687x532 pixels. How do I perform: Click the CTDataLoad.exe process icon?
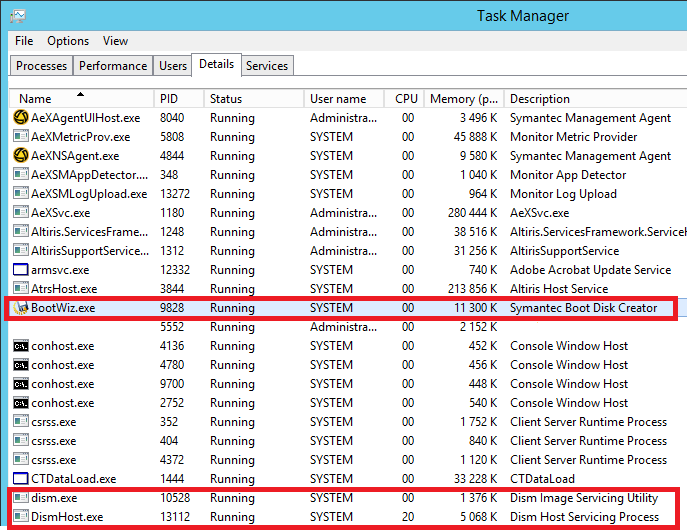pyautogui.click(x=21, y=479)
